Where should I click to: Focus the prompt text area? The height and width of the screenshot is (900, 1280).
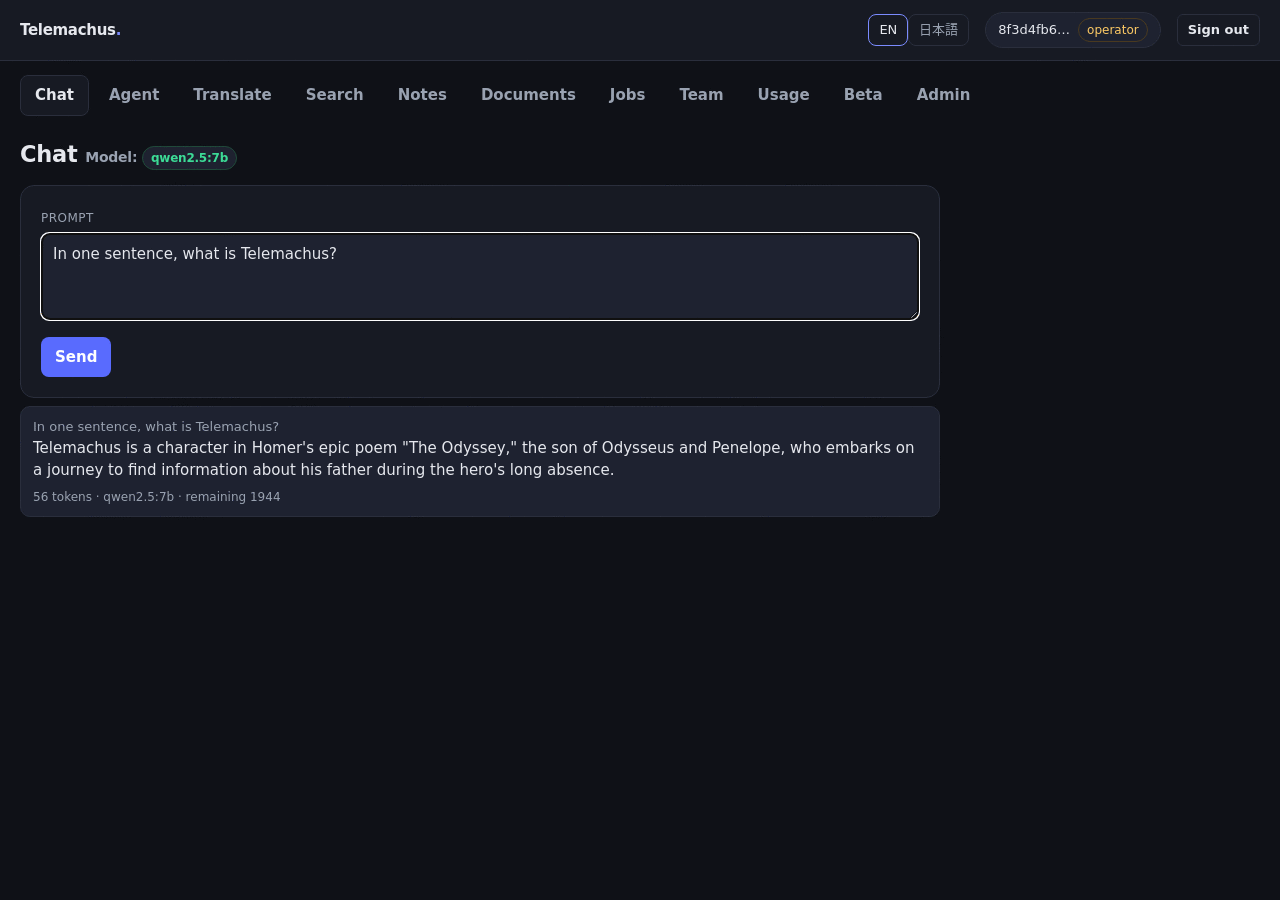(x=480, y=277)
